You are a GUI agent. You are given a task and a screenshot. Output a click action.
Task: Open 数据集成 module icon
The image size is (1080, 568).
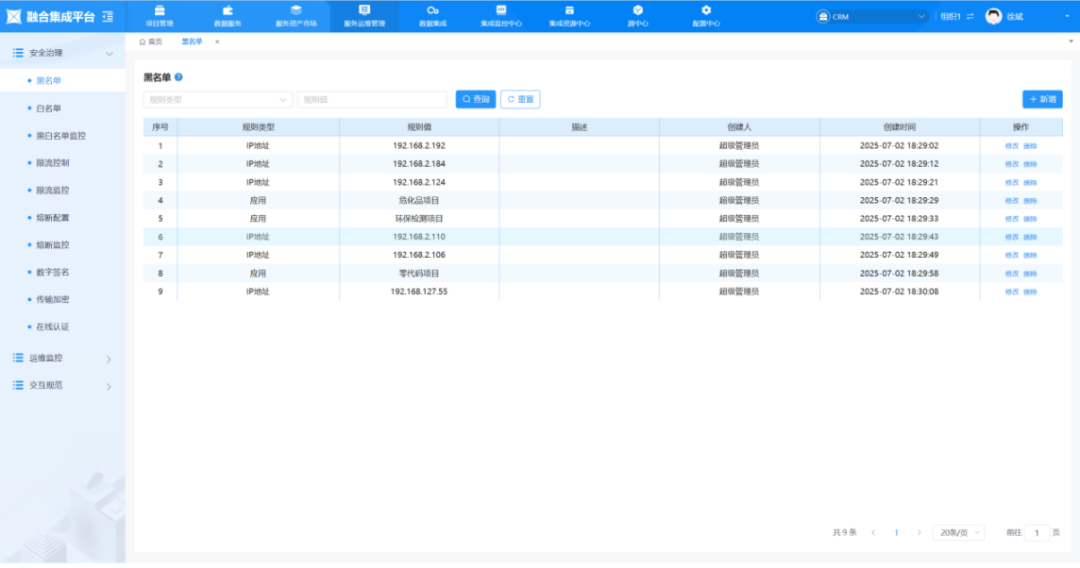(x=433, y=15)
